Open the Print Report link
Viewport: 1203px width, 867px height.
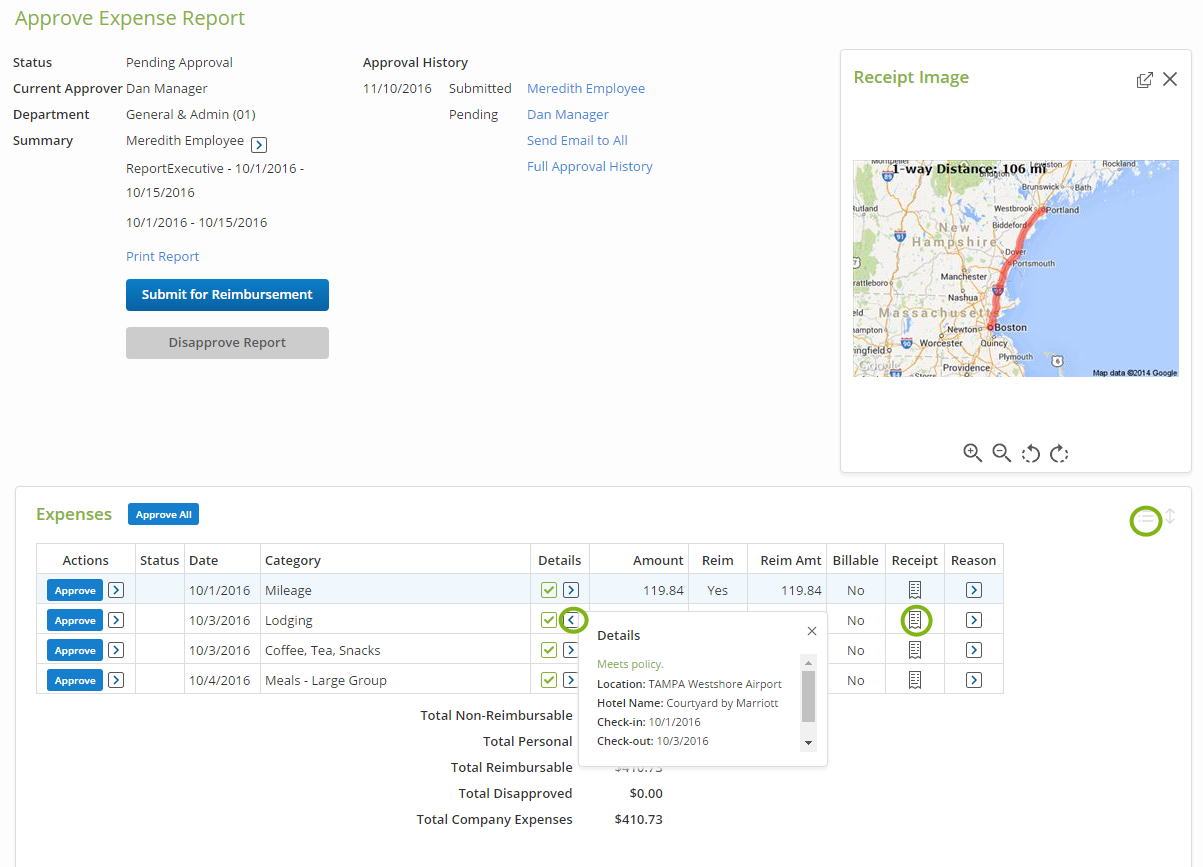click(162, 256)
